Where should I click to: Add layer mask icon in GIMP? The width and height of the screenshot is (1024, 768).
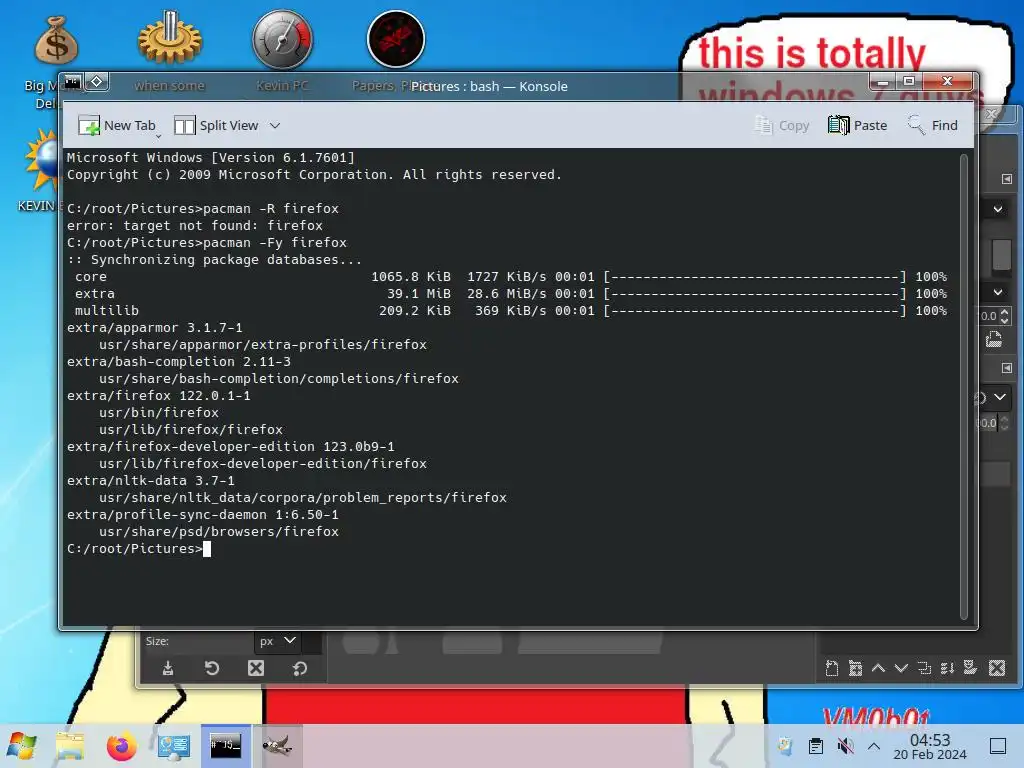pyautogui.click(x=970, y=668)
